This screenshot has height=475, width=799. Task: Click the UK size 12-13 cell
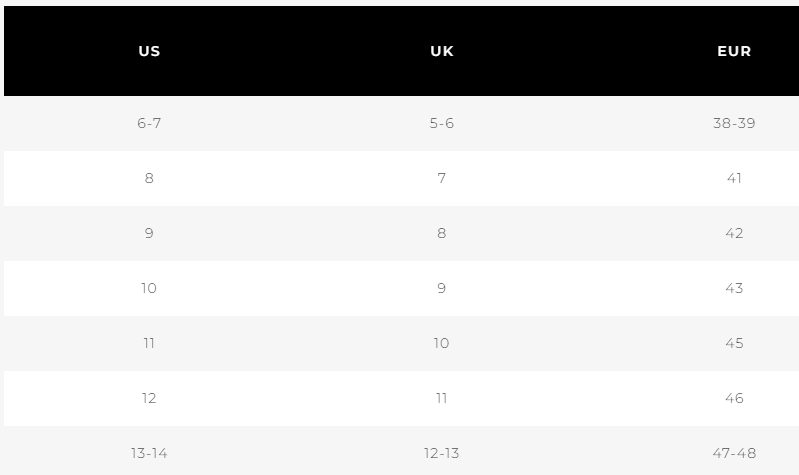coord(442,453)
